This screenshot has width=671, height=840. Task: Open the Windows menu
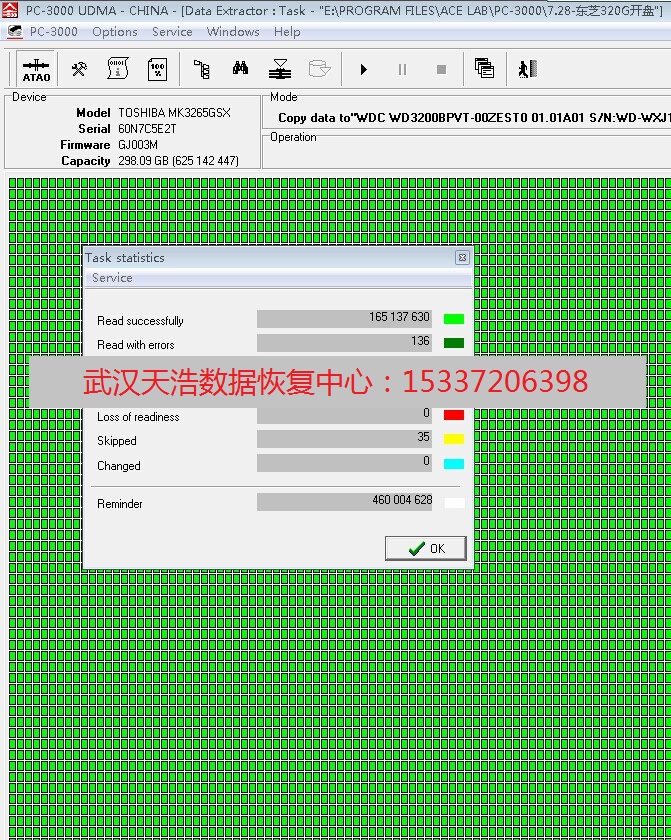click(x=232, y=32)
